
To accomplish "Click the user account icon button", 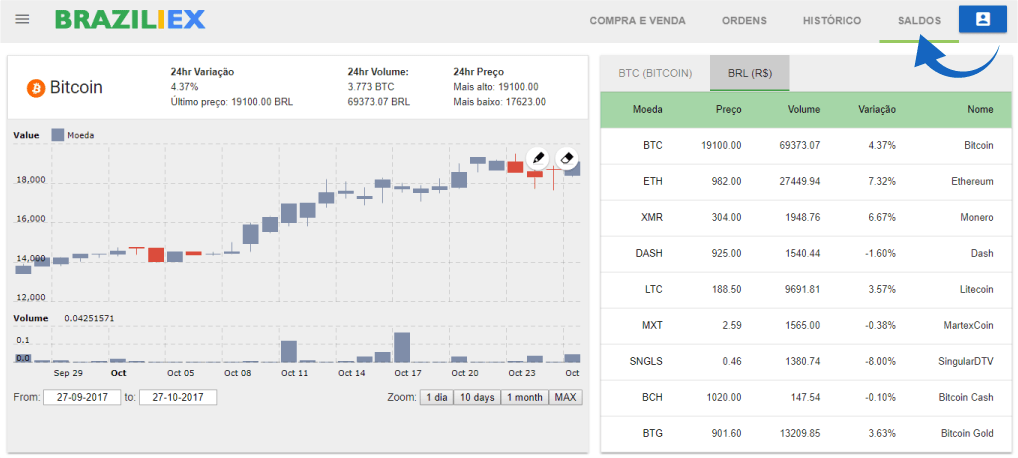I will (x=982, y=20).
